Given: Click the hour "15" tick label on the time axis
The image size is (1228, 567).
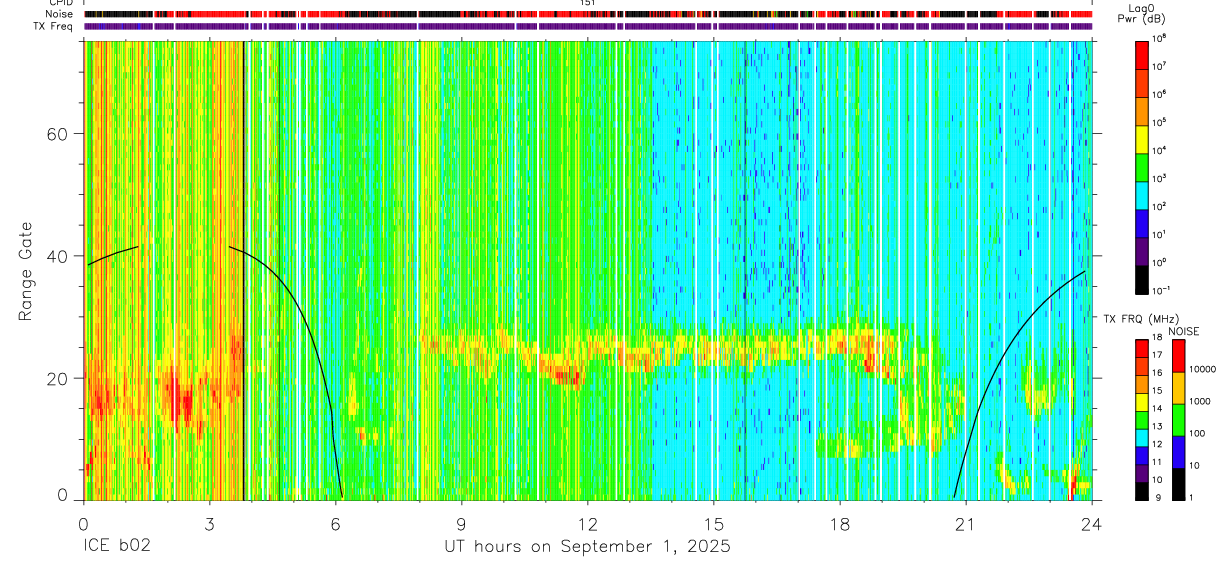Looking at the screenshot, I should pos(714,523).
